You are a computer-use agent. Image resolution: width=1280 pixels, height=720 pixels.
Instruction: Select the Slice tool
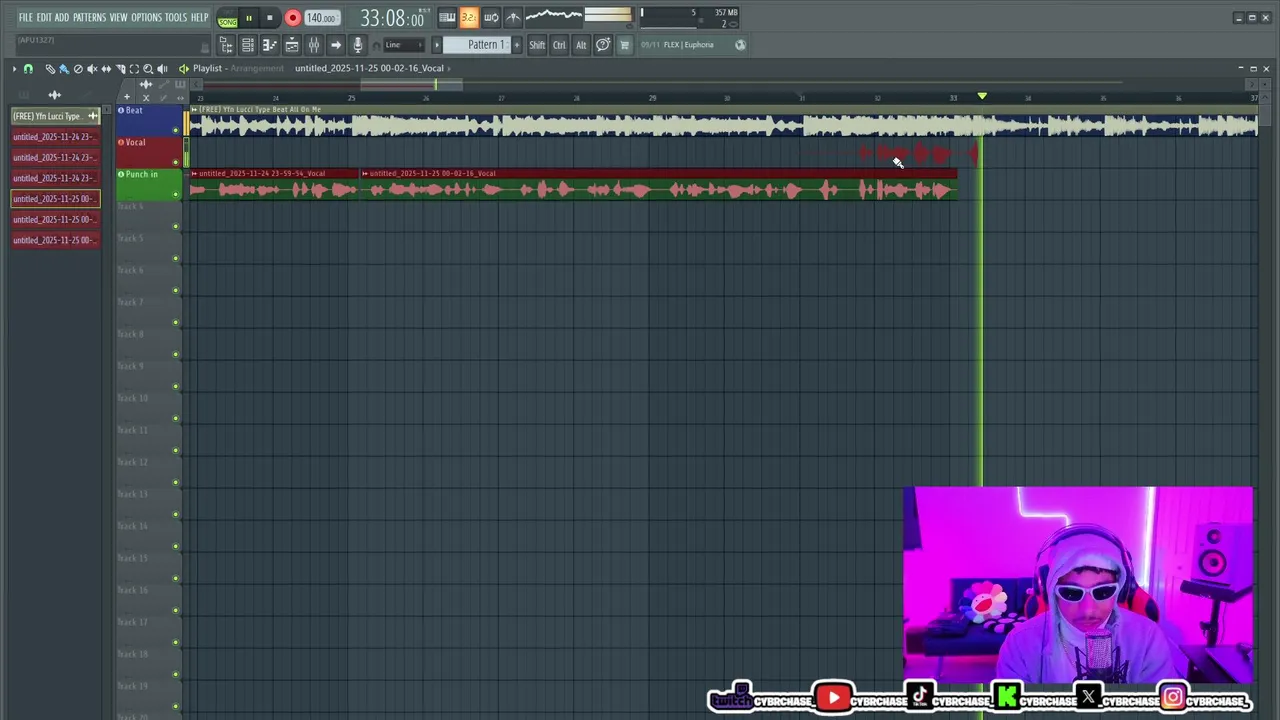[120, 69]
